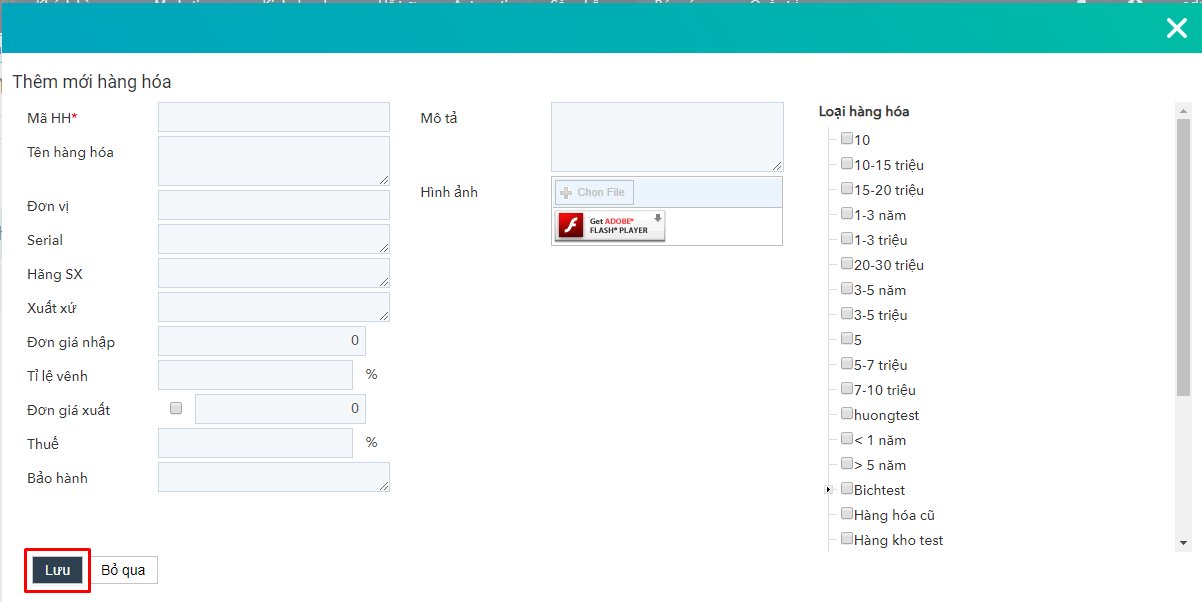1202x602 pixels.
Task: Click the Thuế percentage field
Action: click(x=256, y=443)
